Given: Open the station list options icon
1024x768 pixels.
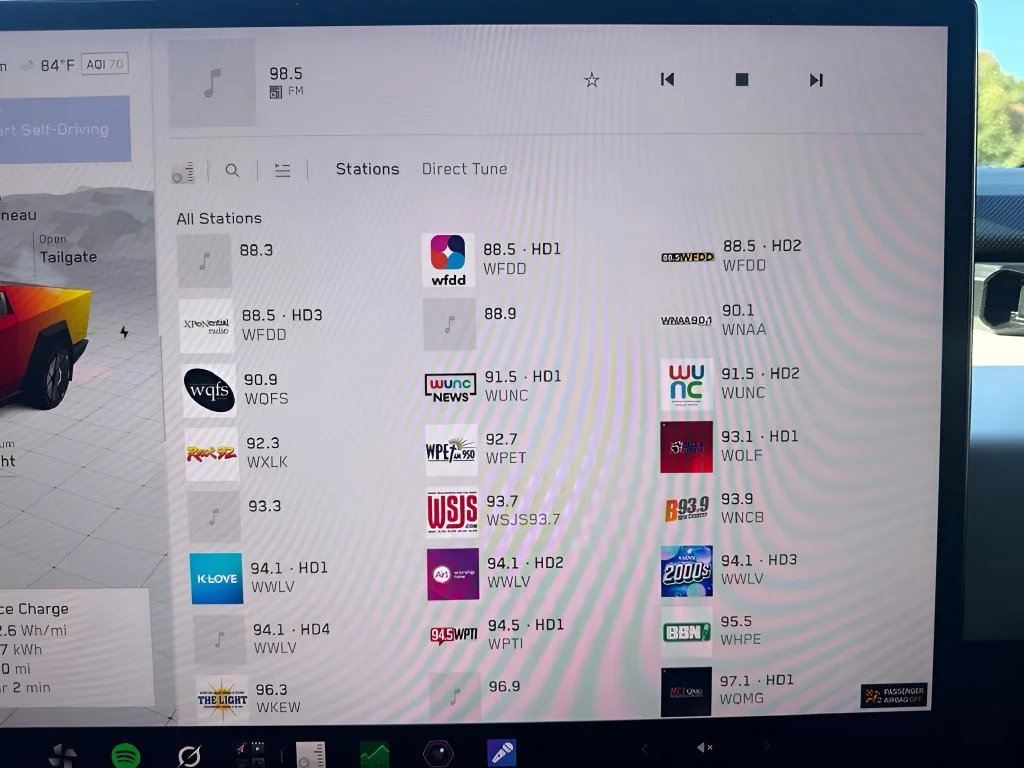Looking at the screenshot, I should (x=282, y=170).
